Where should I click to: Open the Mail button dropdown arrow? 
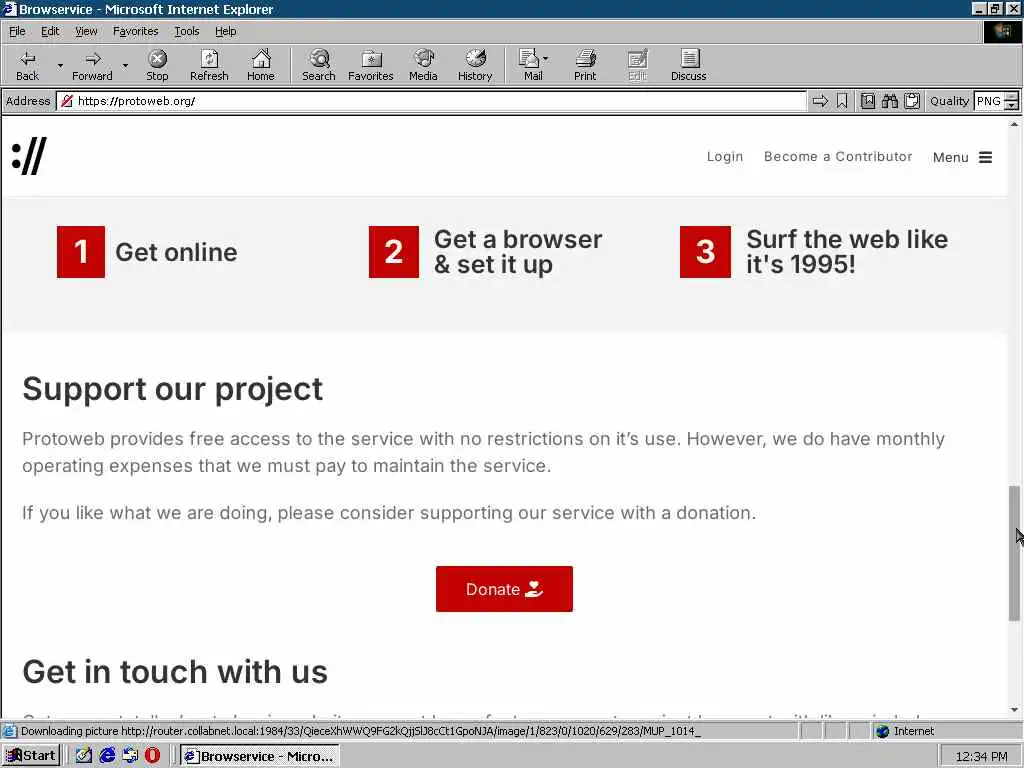coord(546,59)
